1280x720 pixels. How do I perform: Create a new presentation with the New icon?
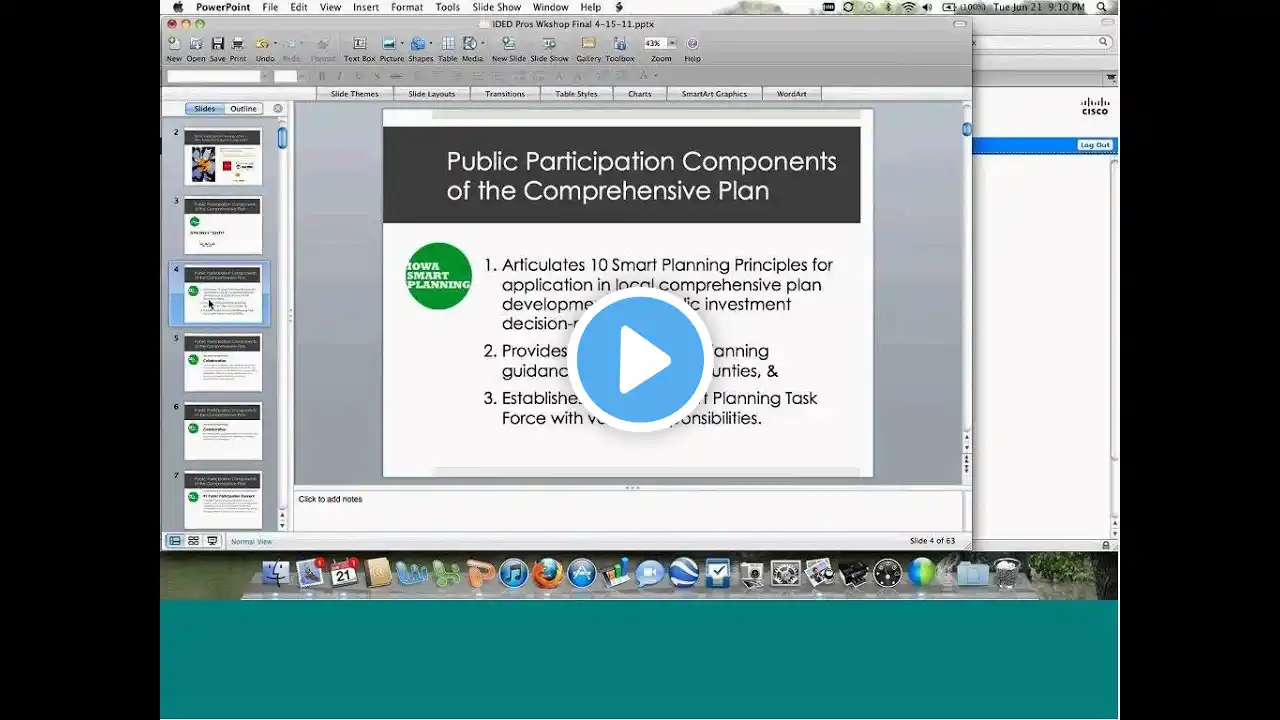point(174,44)
